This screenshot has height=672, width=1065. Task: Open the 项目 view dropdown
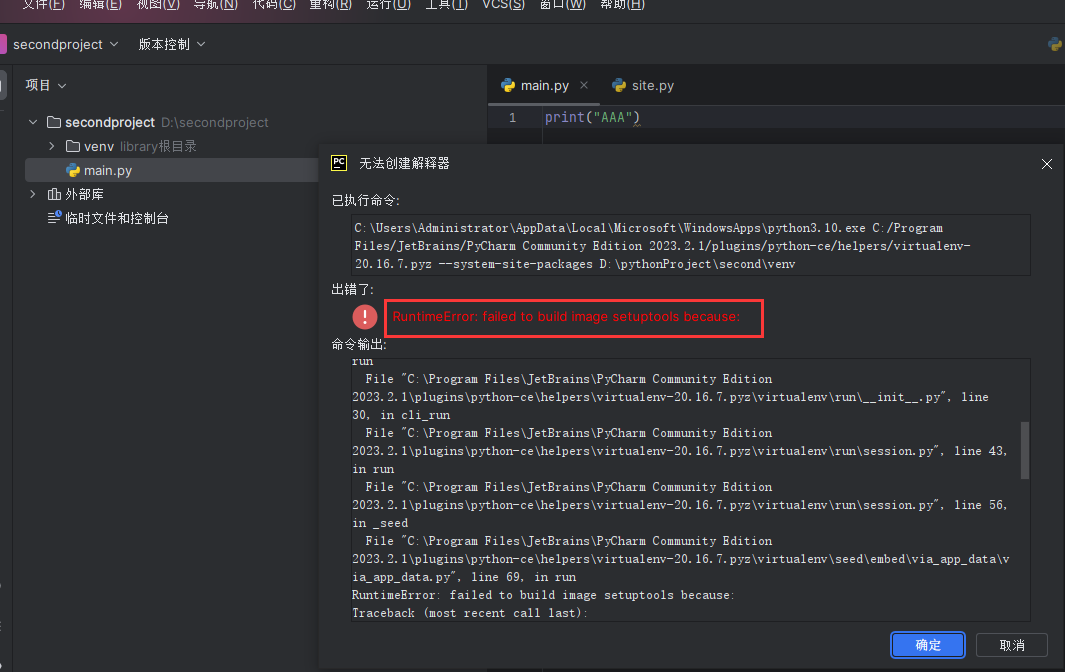(x=46, y=85)
